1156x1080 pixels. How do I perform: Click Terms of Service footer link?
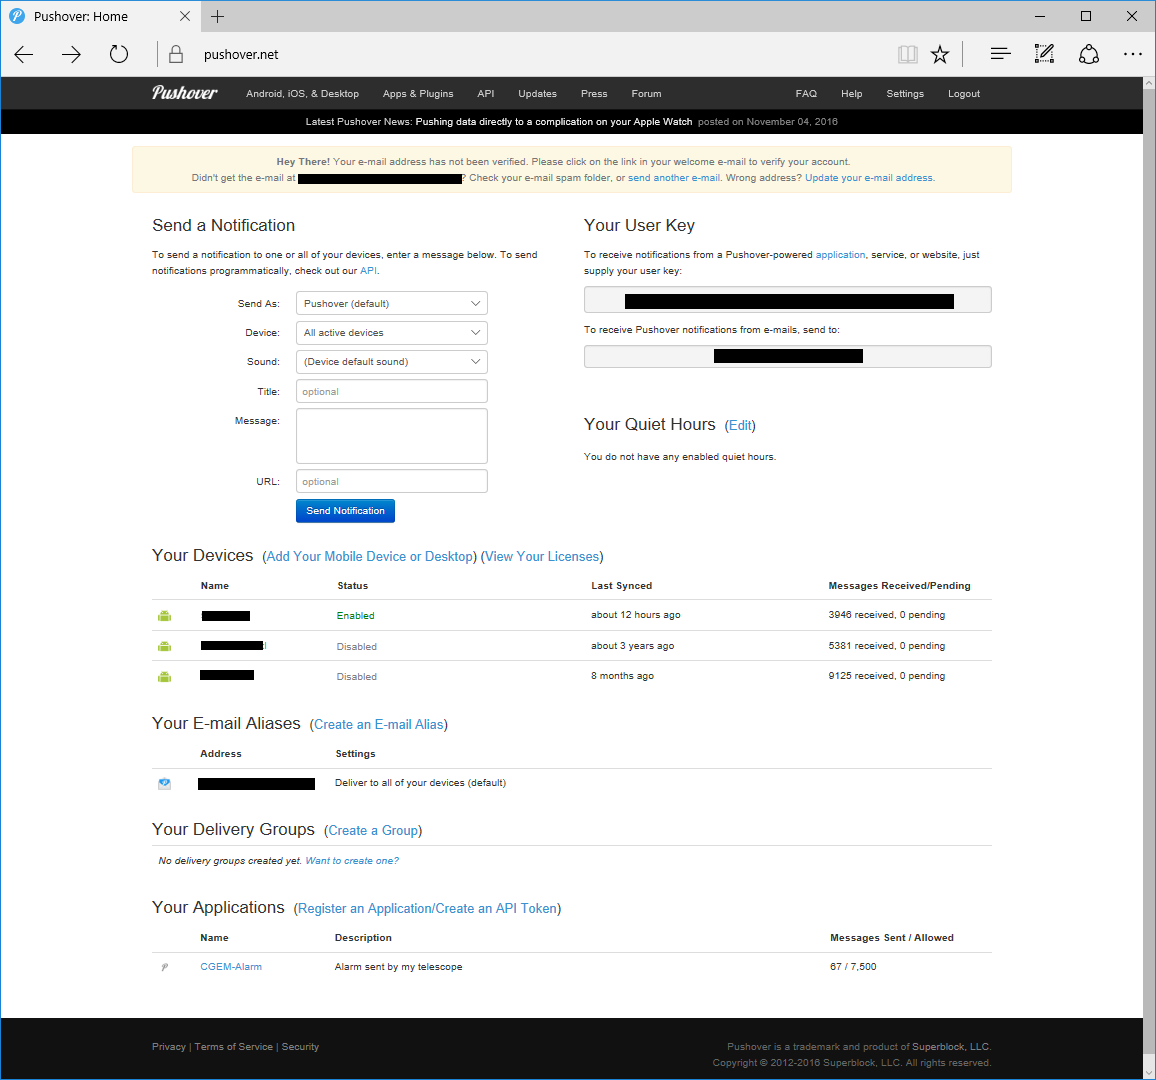pos(234,1047)
